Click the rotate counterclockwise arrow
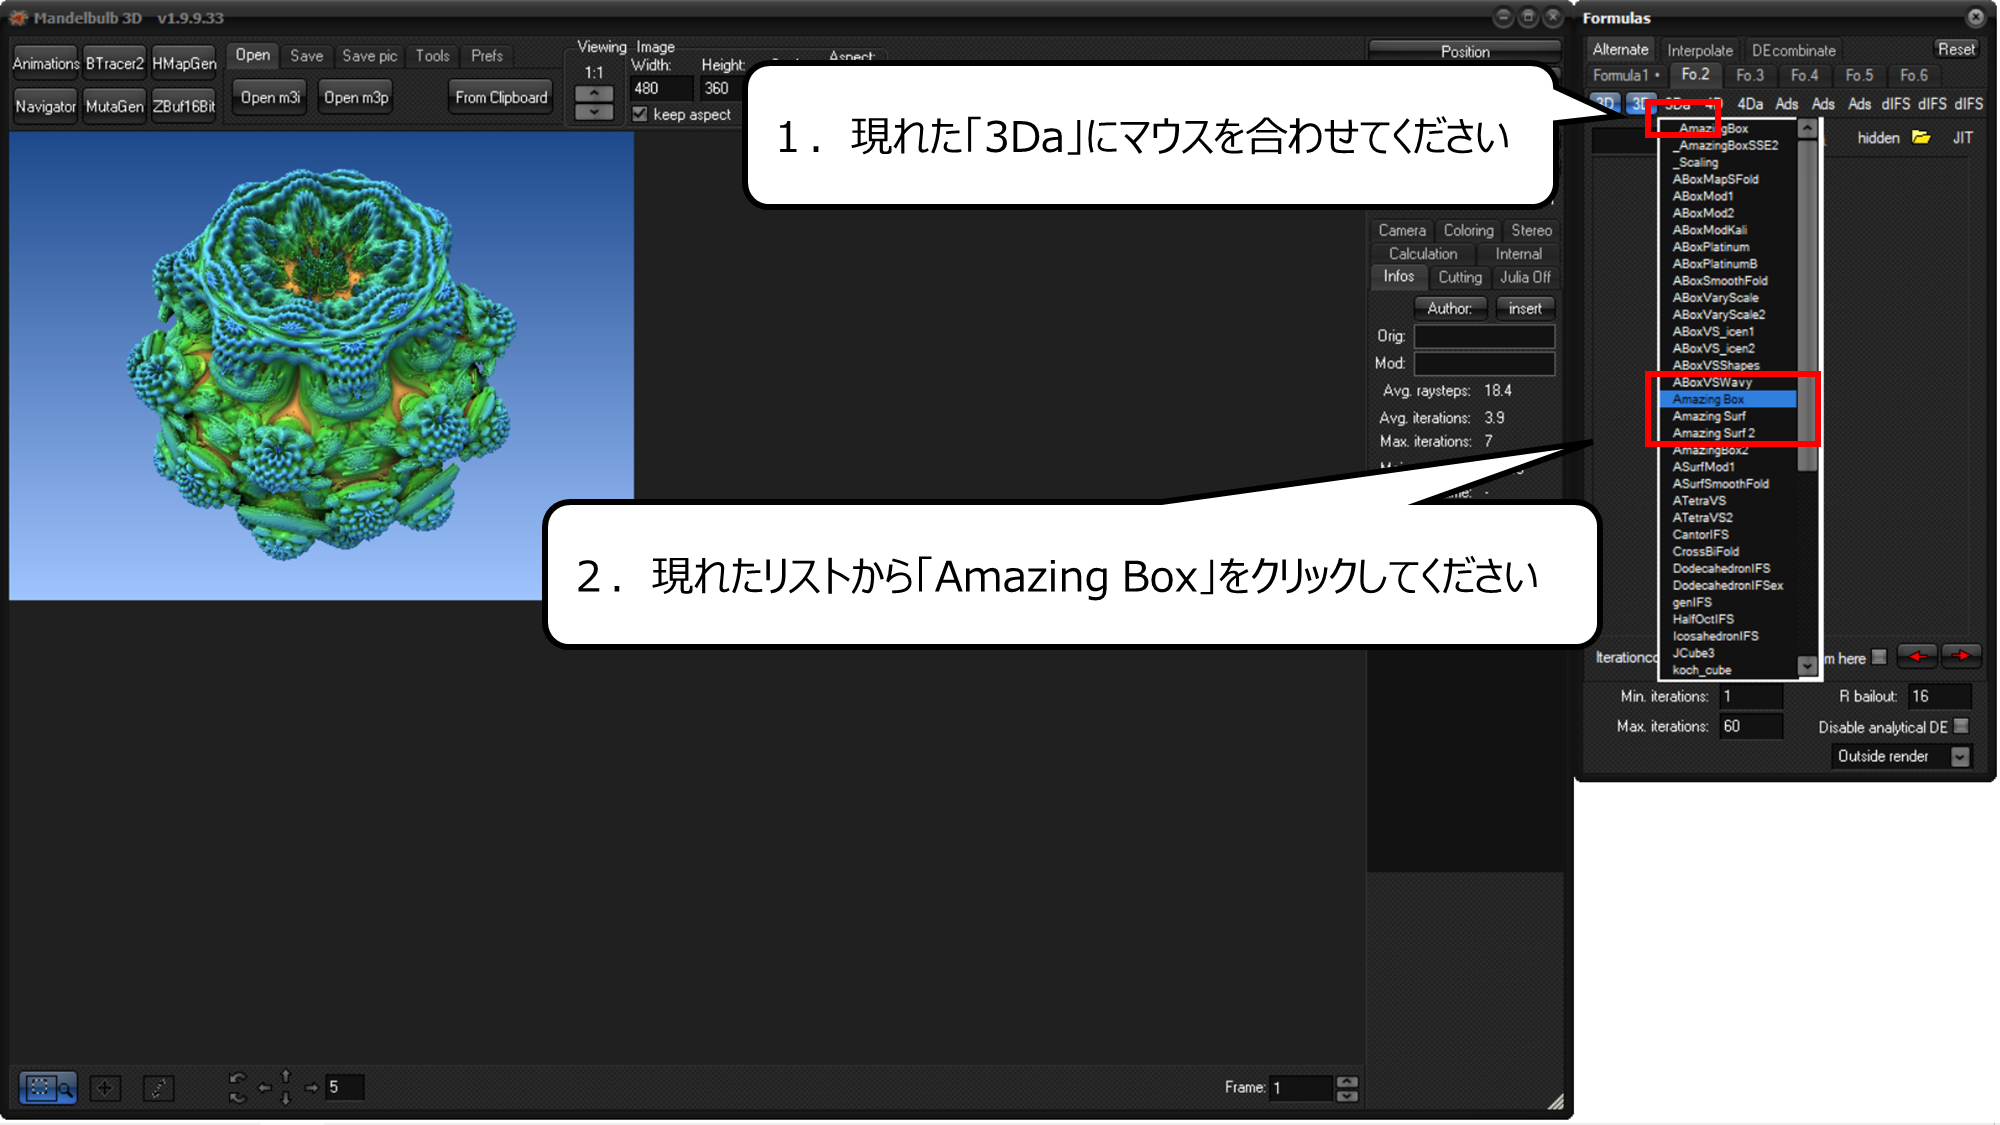Image resolution: width=2000 pixels, height=1125 pixels. click(x=237, y=1078)
